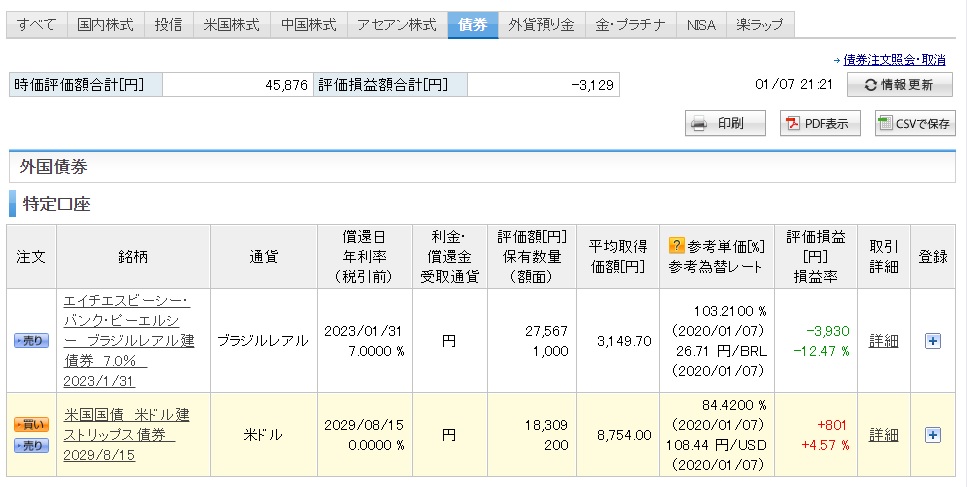967x487 pixels.
Task: Click the 特定口座 heading
Action: (57, 204)
